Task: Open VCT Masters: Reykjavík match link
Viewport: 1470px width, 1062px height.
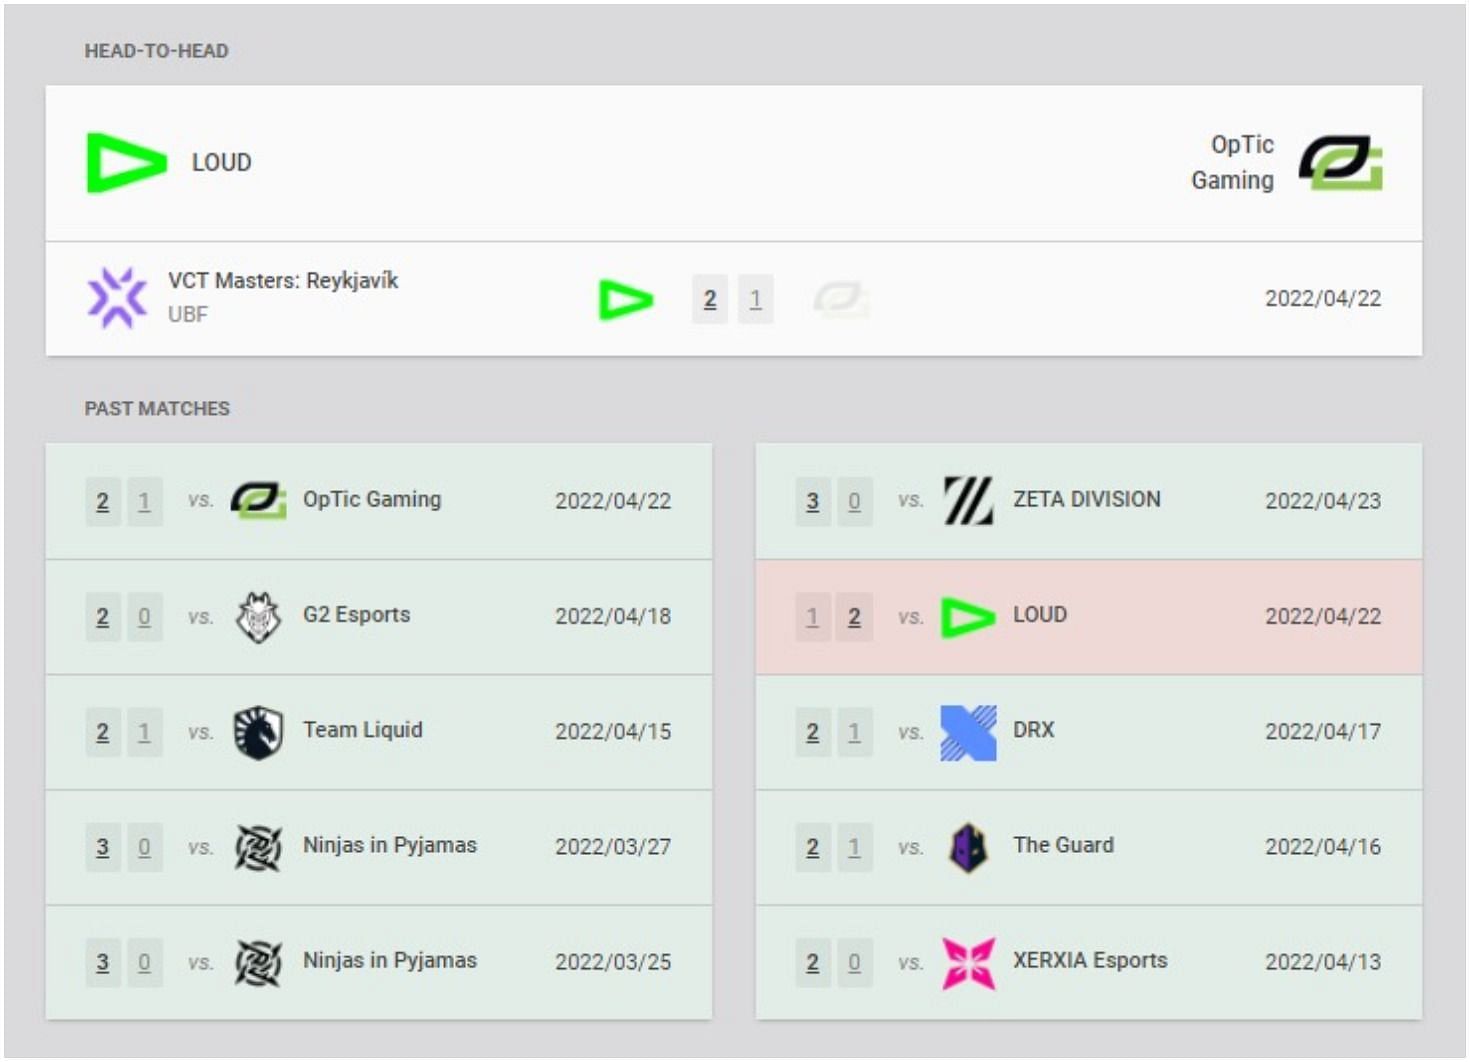Action: click(734, 299)
